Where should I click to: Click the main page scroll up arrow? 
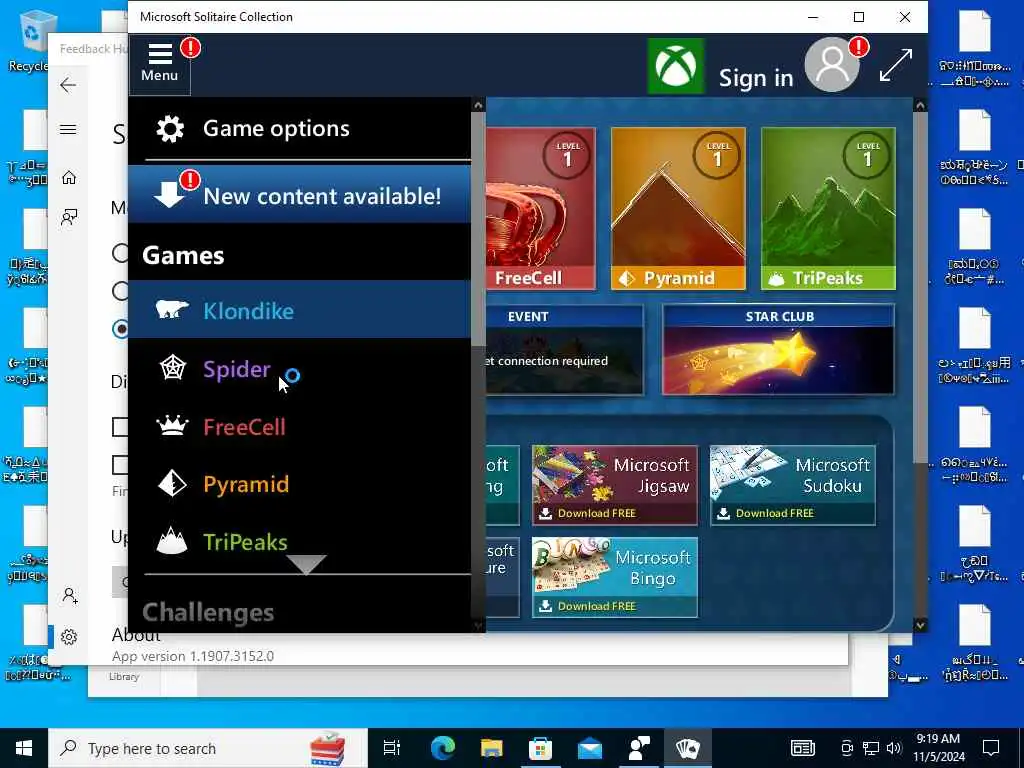(920, 105)
